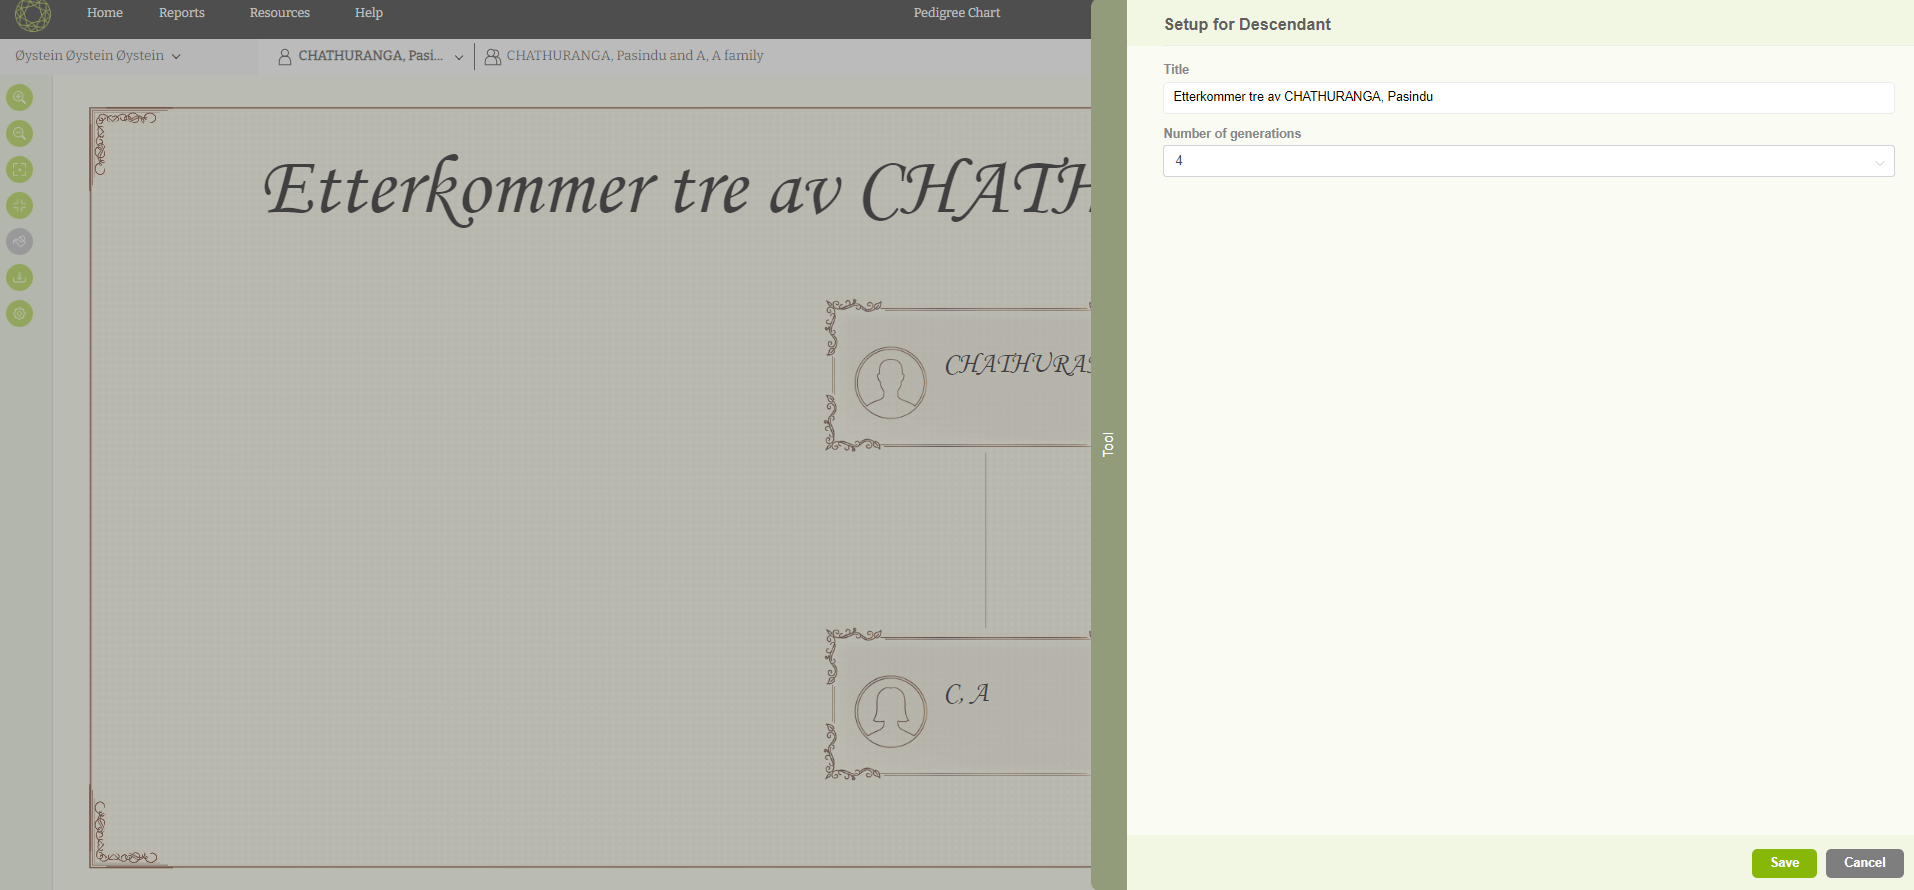The image size is (1914, 890).
Task: Click into the Title text field
Action: [x=1527, y=97]
